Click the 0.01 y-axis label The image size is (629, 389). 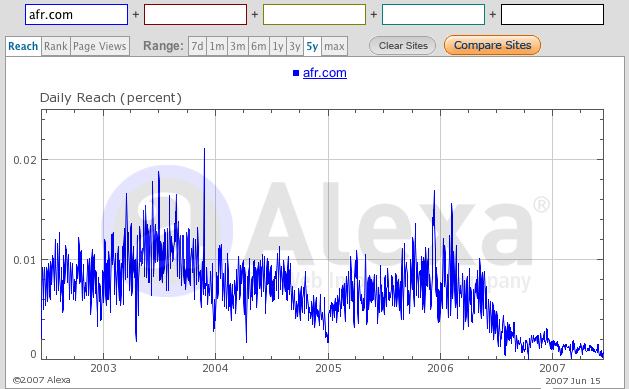[x=25, y=260]
